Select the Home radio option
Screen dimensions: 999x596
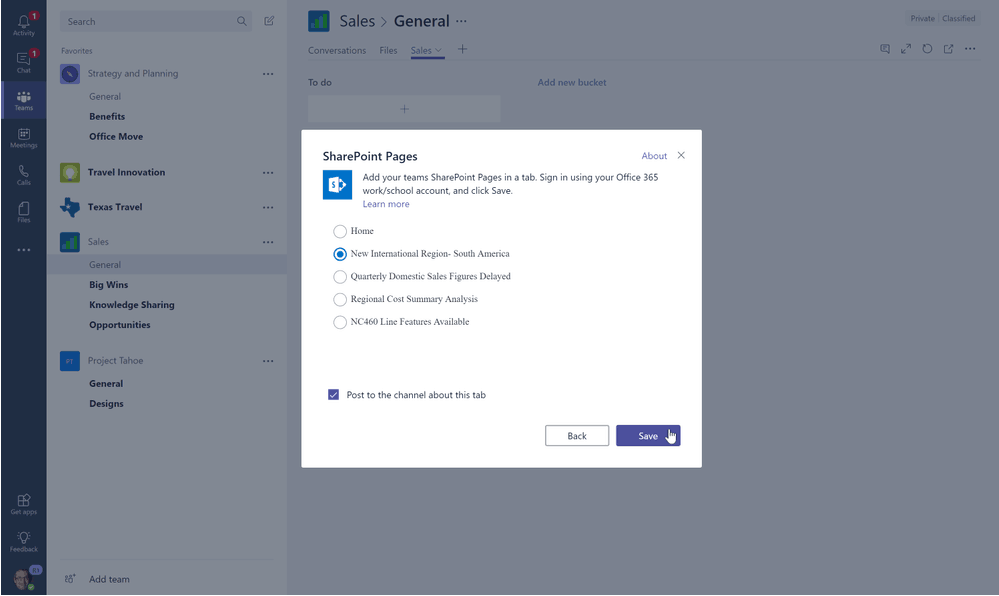tap(340, 231)
